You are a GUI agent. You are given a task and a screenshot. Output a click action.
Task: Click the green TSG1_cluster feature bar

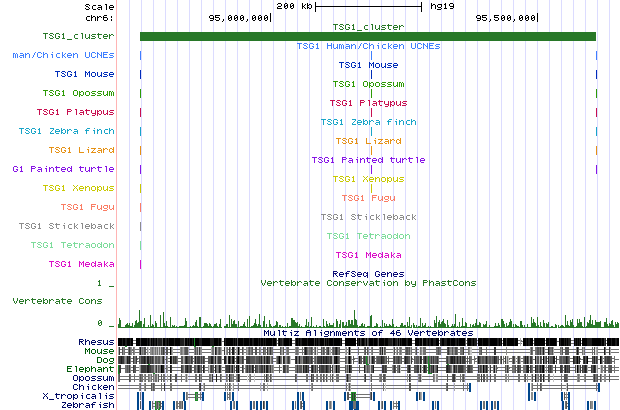367,37
